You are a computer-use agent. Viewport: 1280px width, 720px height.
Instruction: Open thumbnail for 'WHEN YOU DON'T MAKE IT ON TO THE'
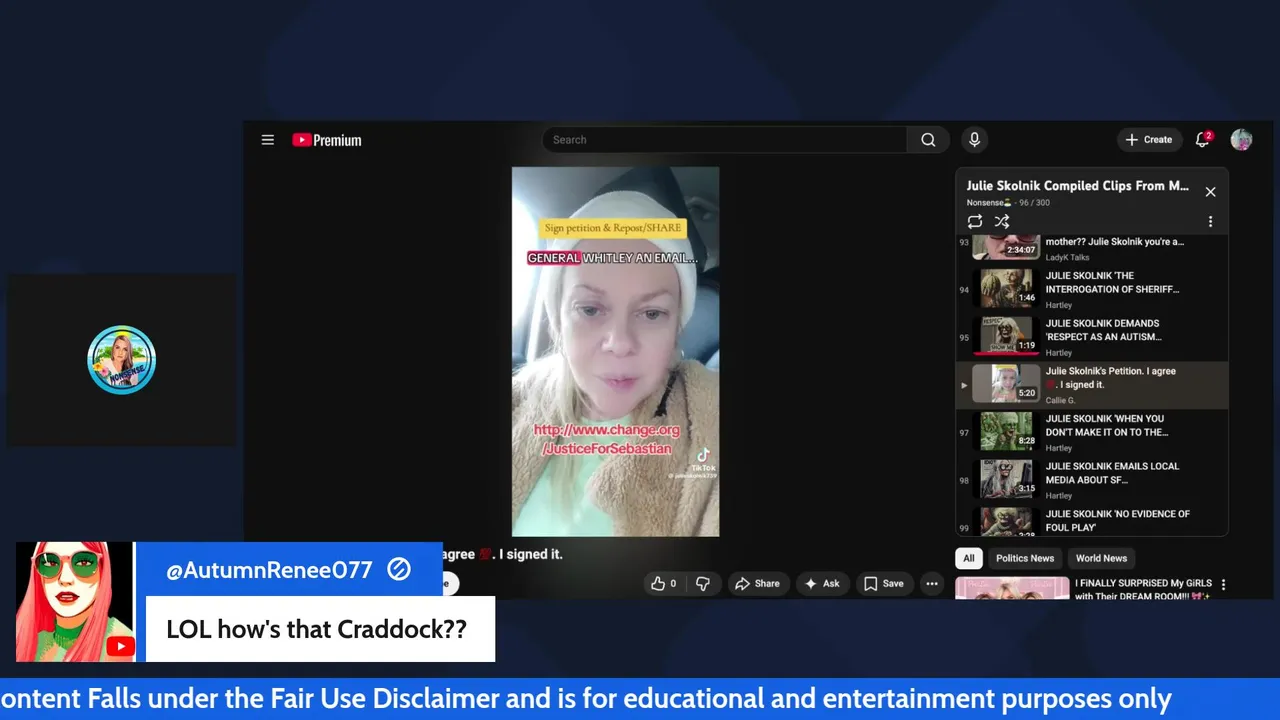1006,432
